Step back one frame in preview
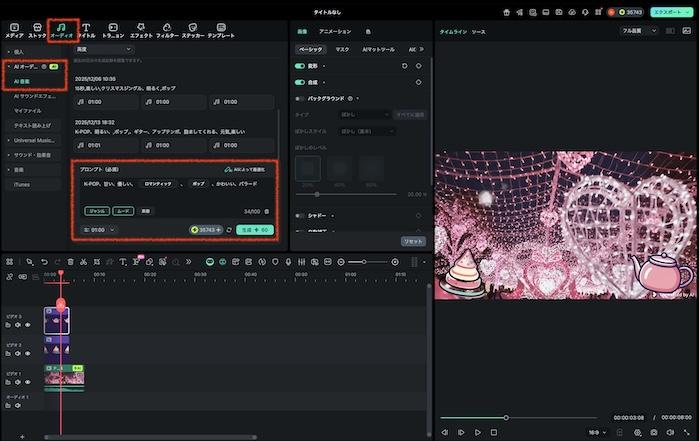This screenshot has height=441, width=699. click(444, 433)
